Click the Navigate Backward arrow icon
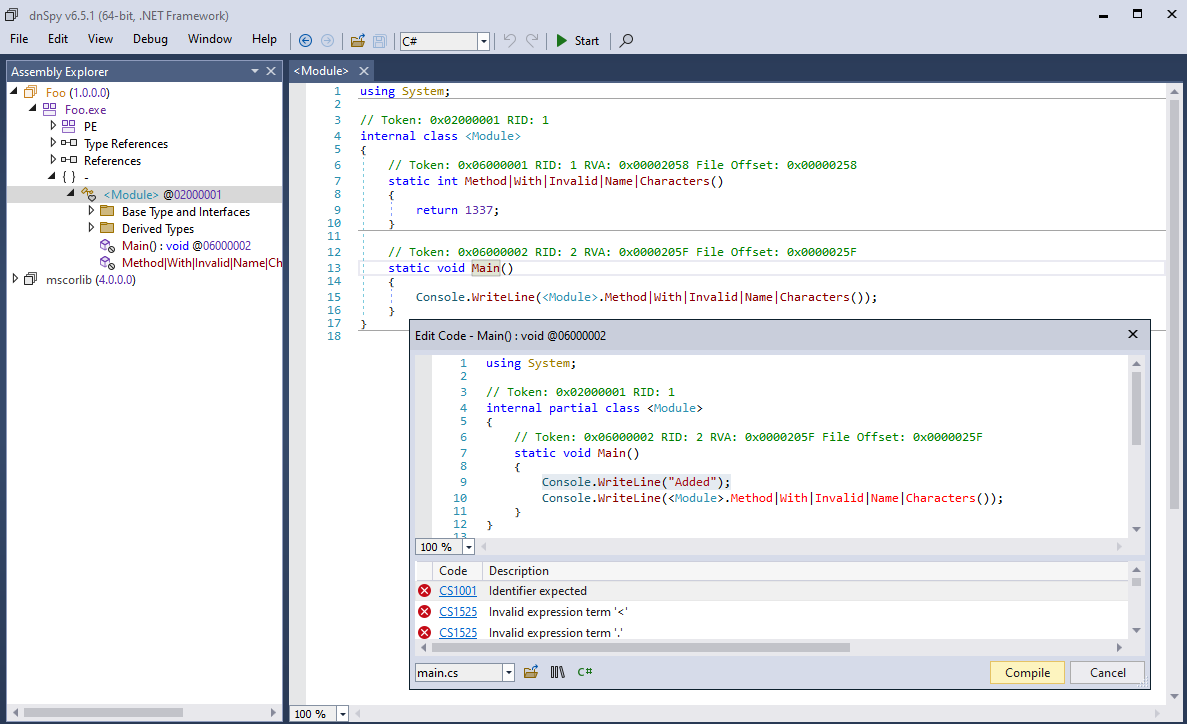The image size is (1187, 724). click(x=305, y=41)
